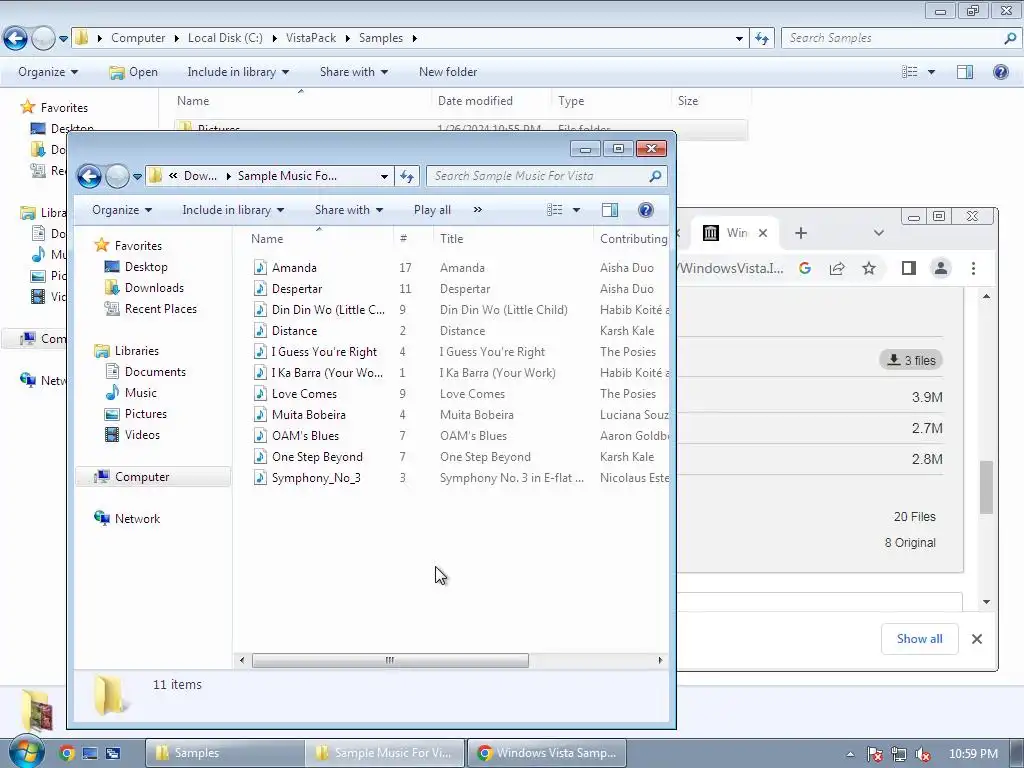Open help in Sample Music window
This screenshot has width=1024, height=768.
tap(645, 210)
